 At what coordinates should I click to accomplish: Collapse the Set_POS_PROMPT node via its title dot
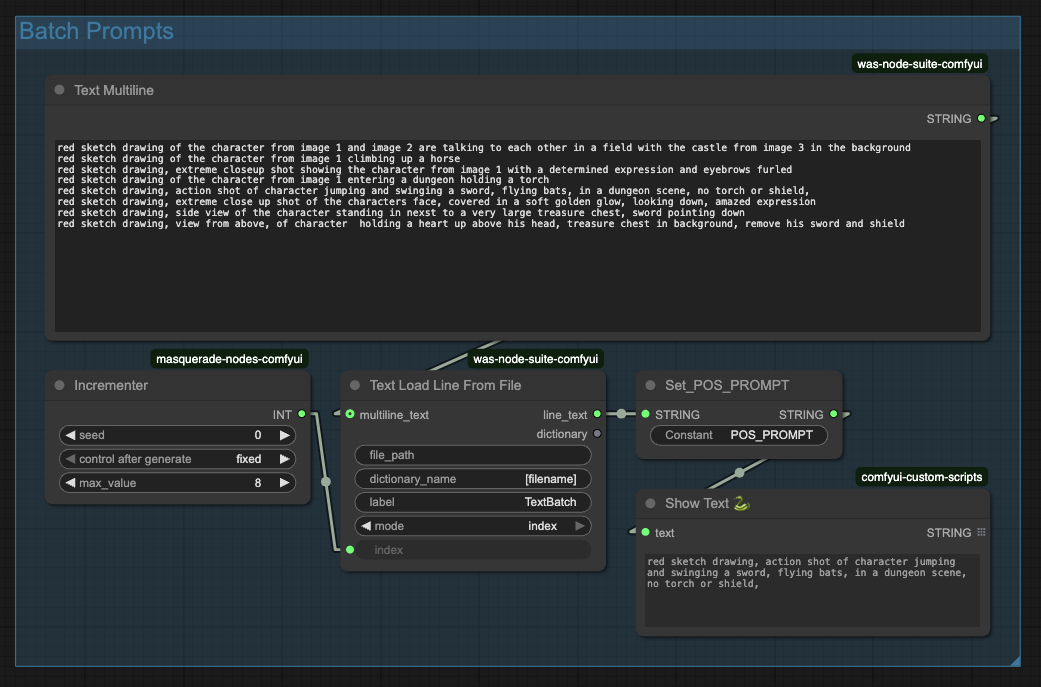coord(650,385)
